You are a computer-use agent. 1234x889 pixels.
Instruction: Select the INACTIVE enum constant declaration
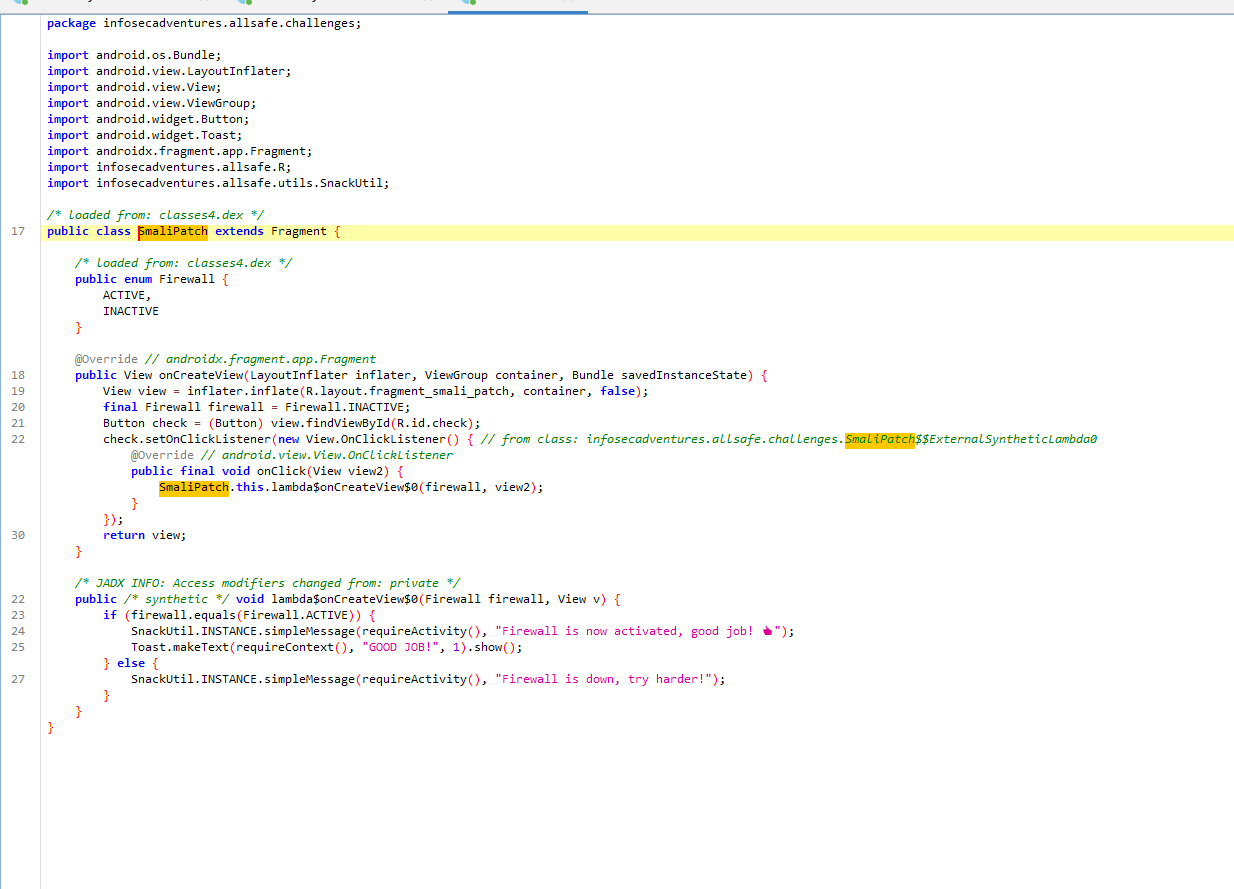click(130, 311)
